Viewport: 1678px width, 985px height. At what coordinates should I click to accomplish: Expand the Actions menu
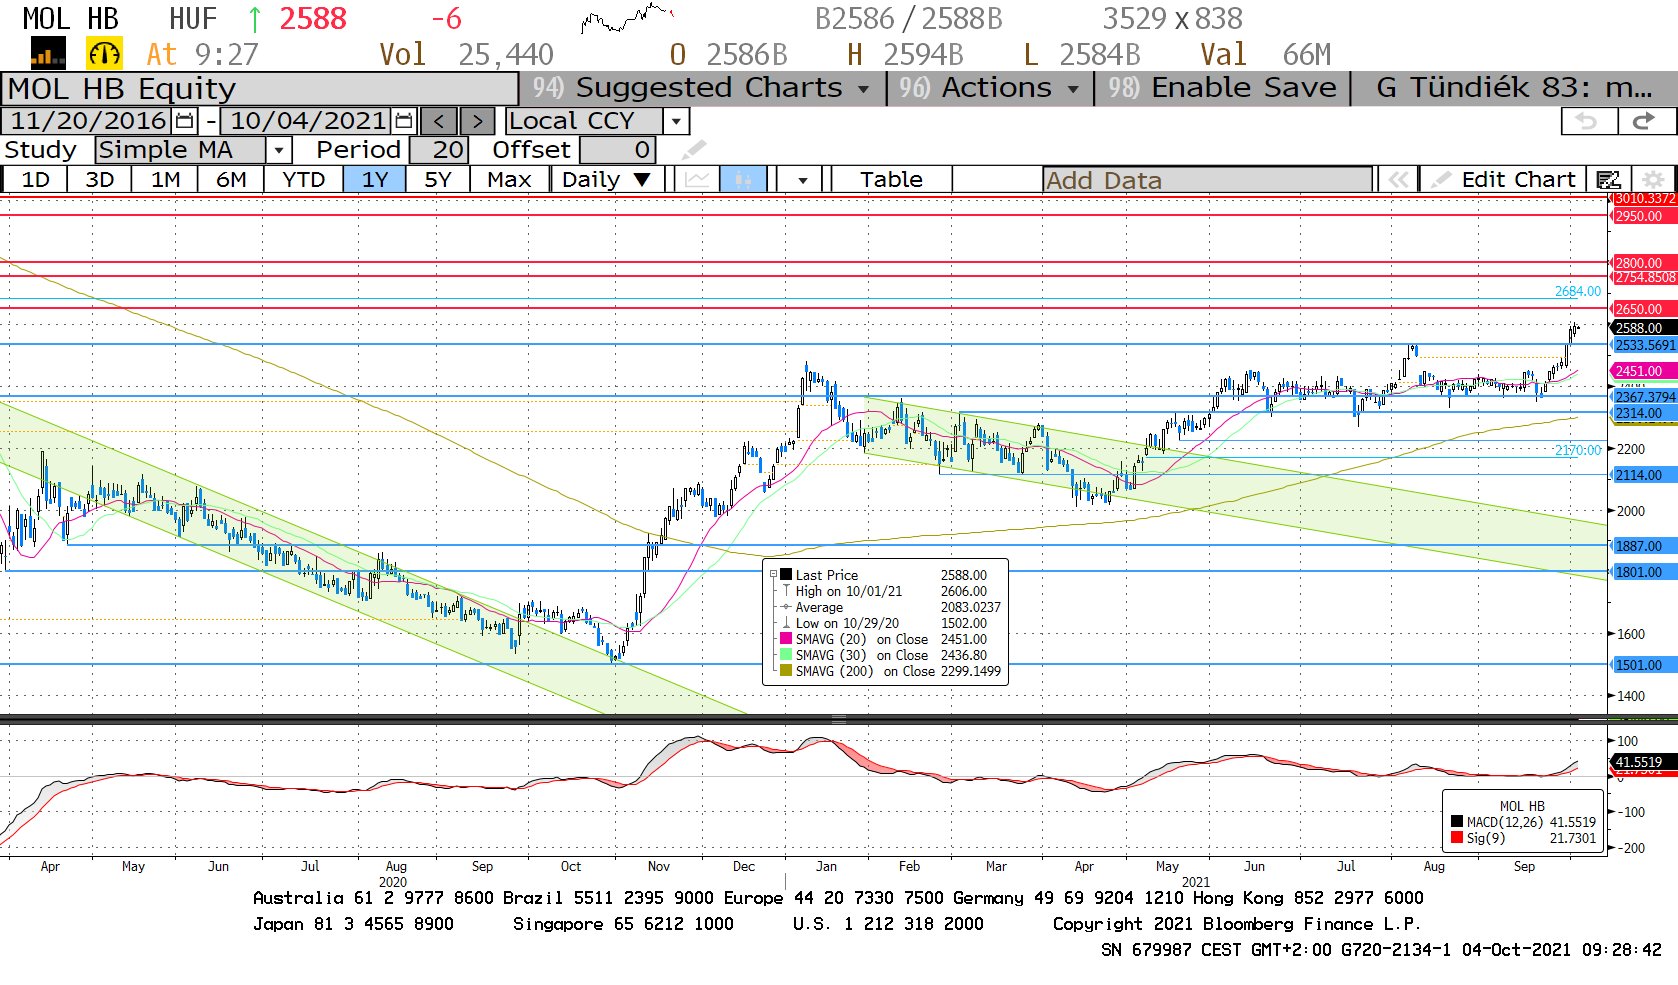[x=990, y=88]
